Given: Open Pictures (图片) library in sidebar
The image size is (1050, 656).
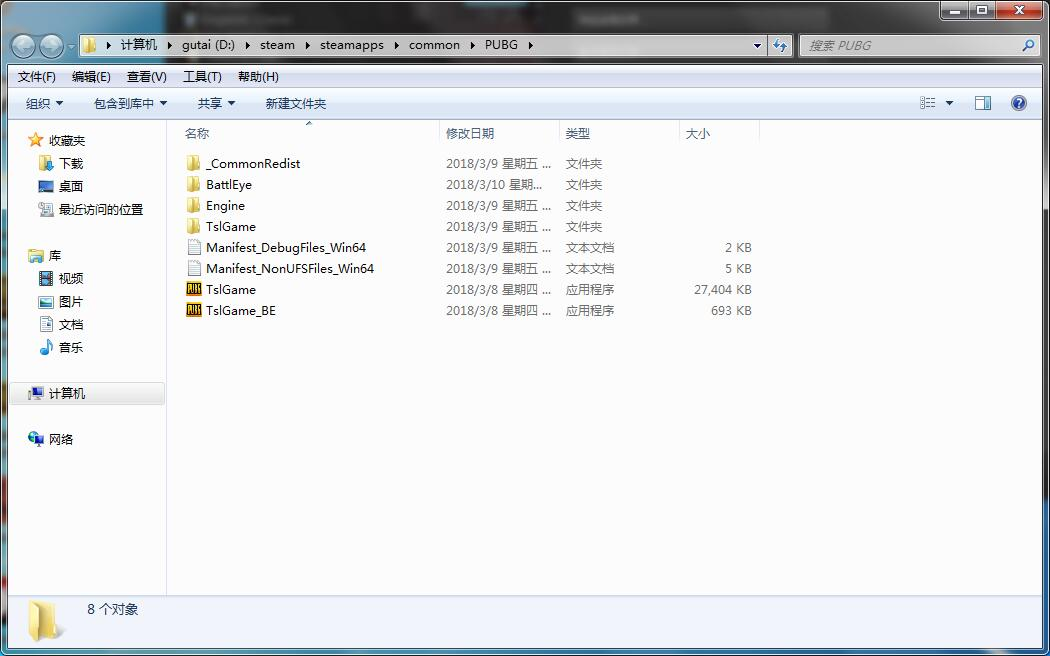Looking at the screenshot, I should pyautogui.click(x=62, y=302).
